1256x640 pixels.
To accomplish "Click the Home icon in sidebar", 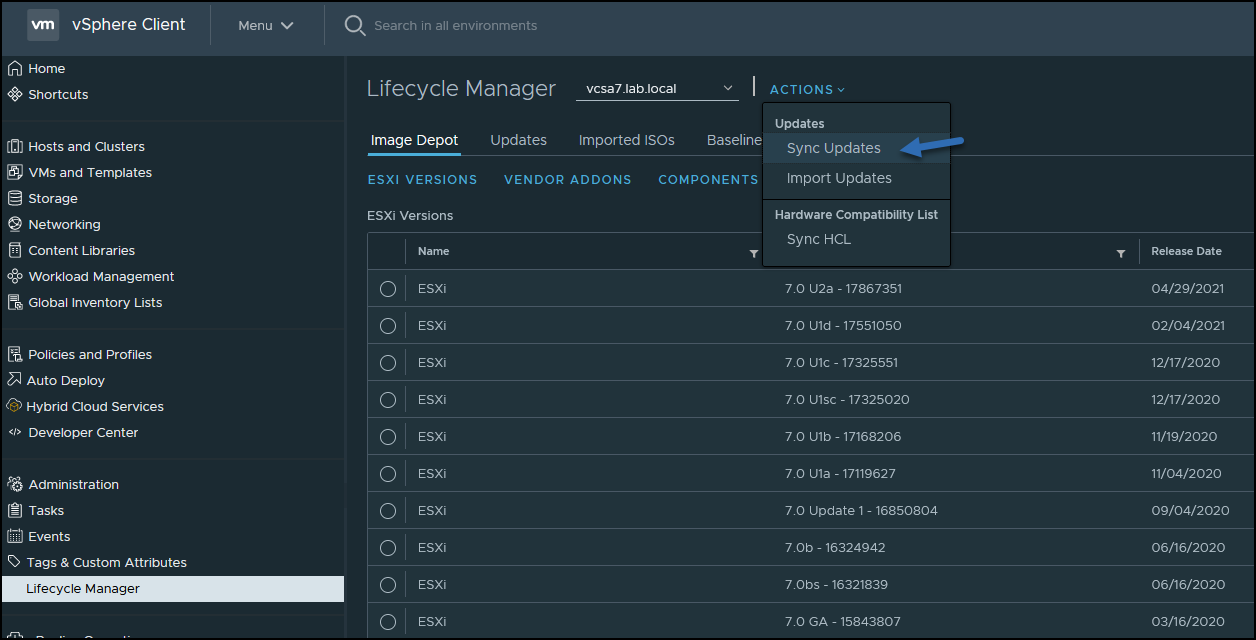I will pyautogui.click(x=15, y=68).
